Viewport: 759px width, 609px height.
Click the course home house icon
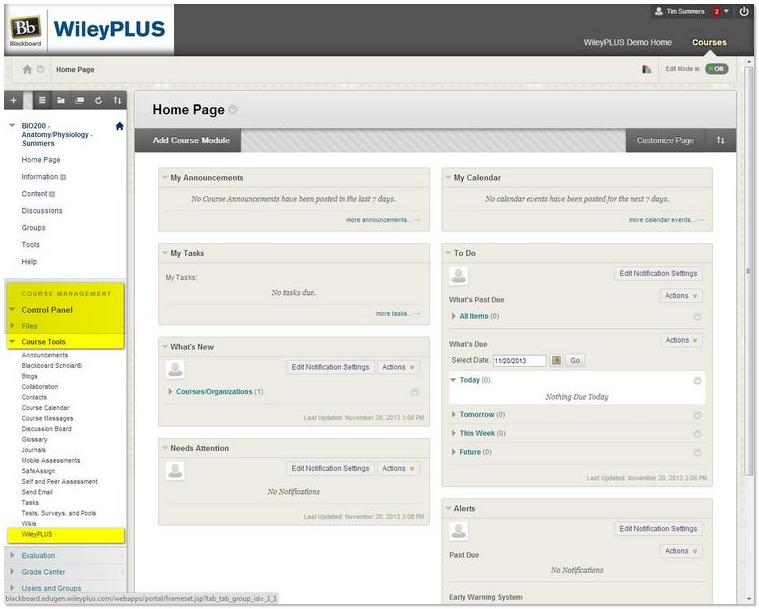[x=120, y=126]
